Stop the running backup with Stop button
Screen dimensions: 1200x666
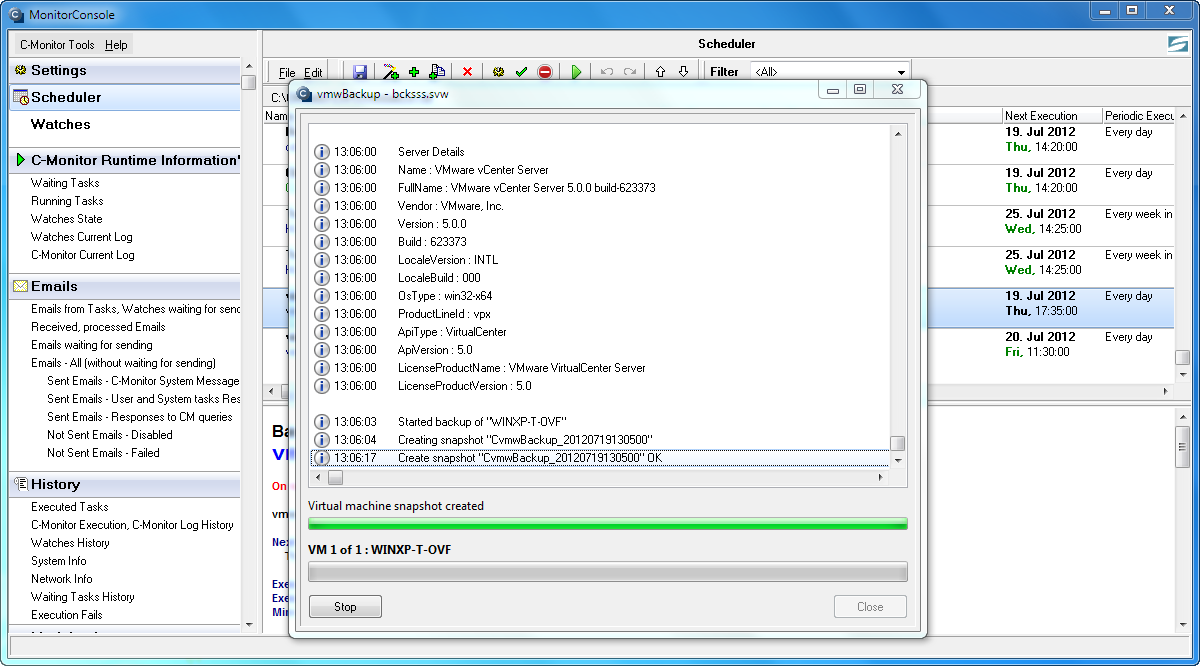click(x=345, y=607)
